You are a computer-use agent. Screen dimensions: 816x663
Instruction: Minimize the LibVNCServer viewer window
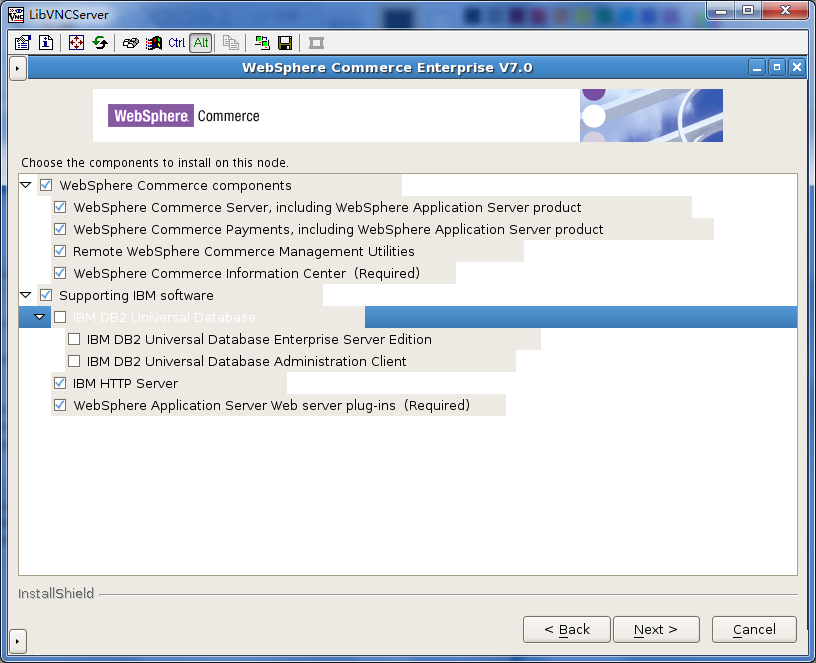[721, 10]
